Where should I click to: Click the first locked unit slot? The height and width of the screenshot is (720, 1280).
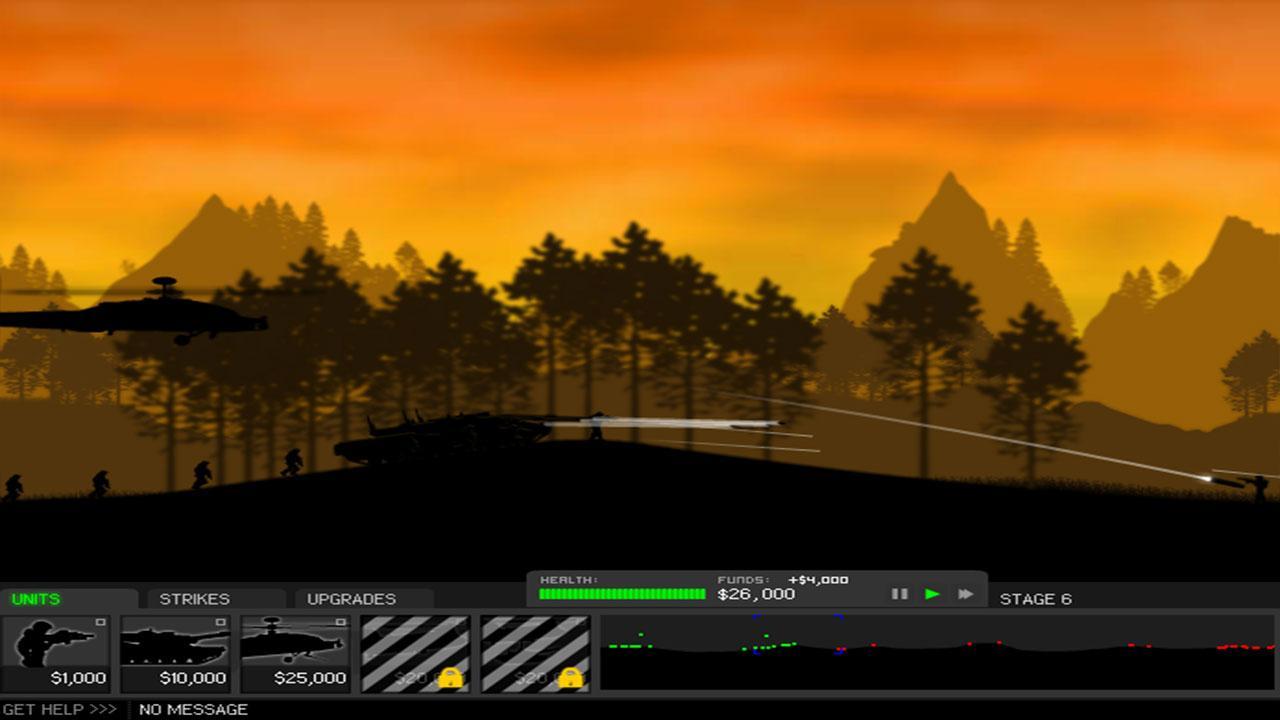(415, 653)
